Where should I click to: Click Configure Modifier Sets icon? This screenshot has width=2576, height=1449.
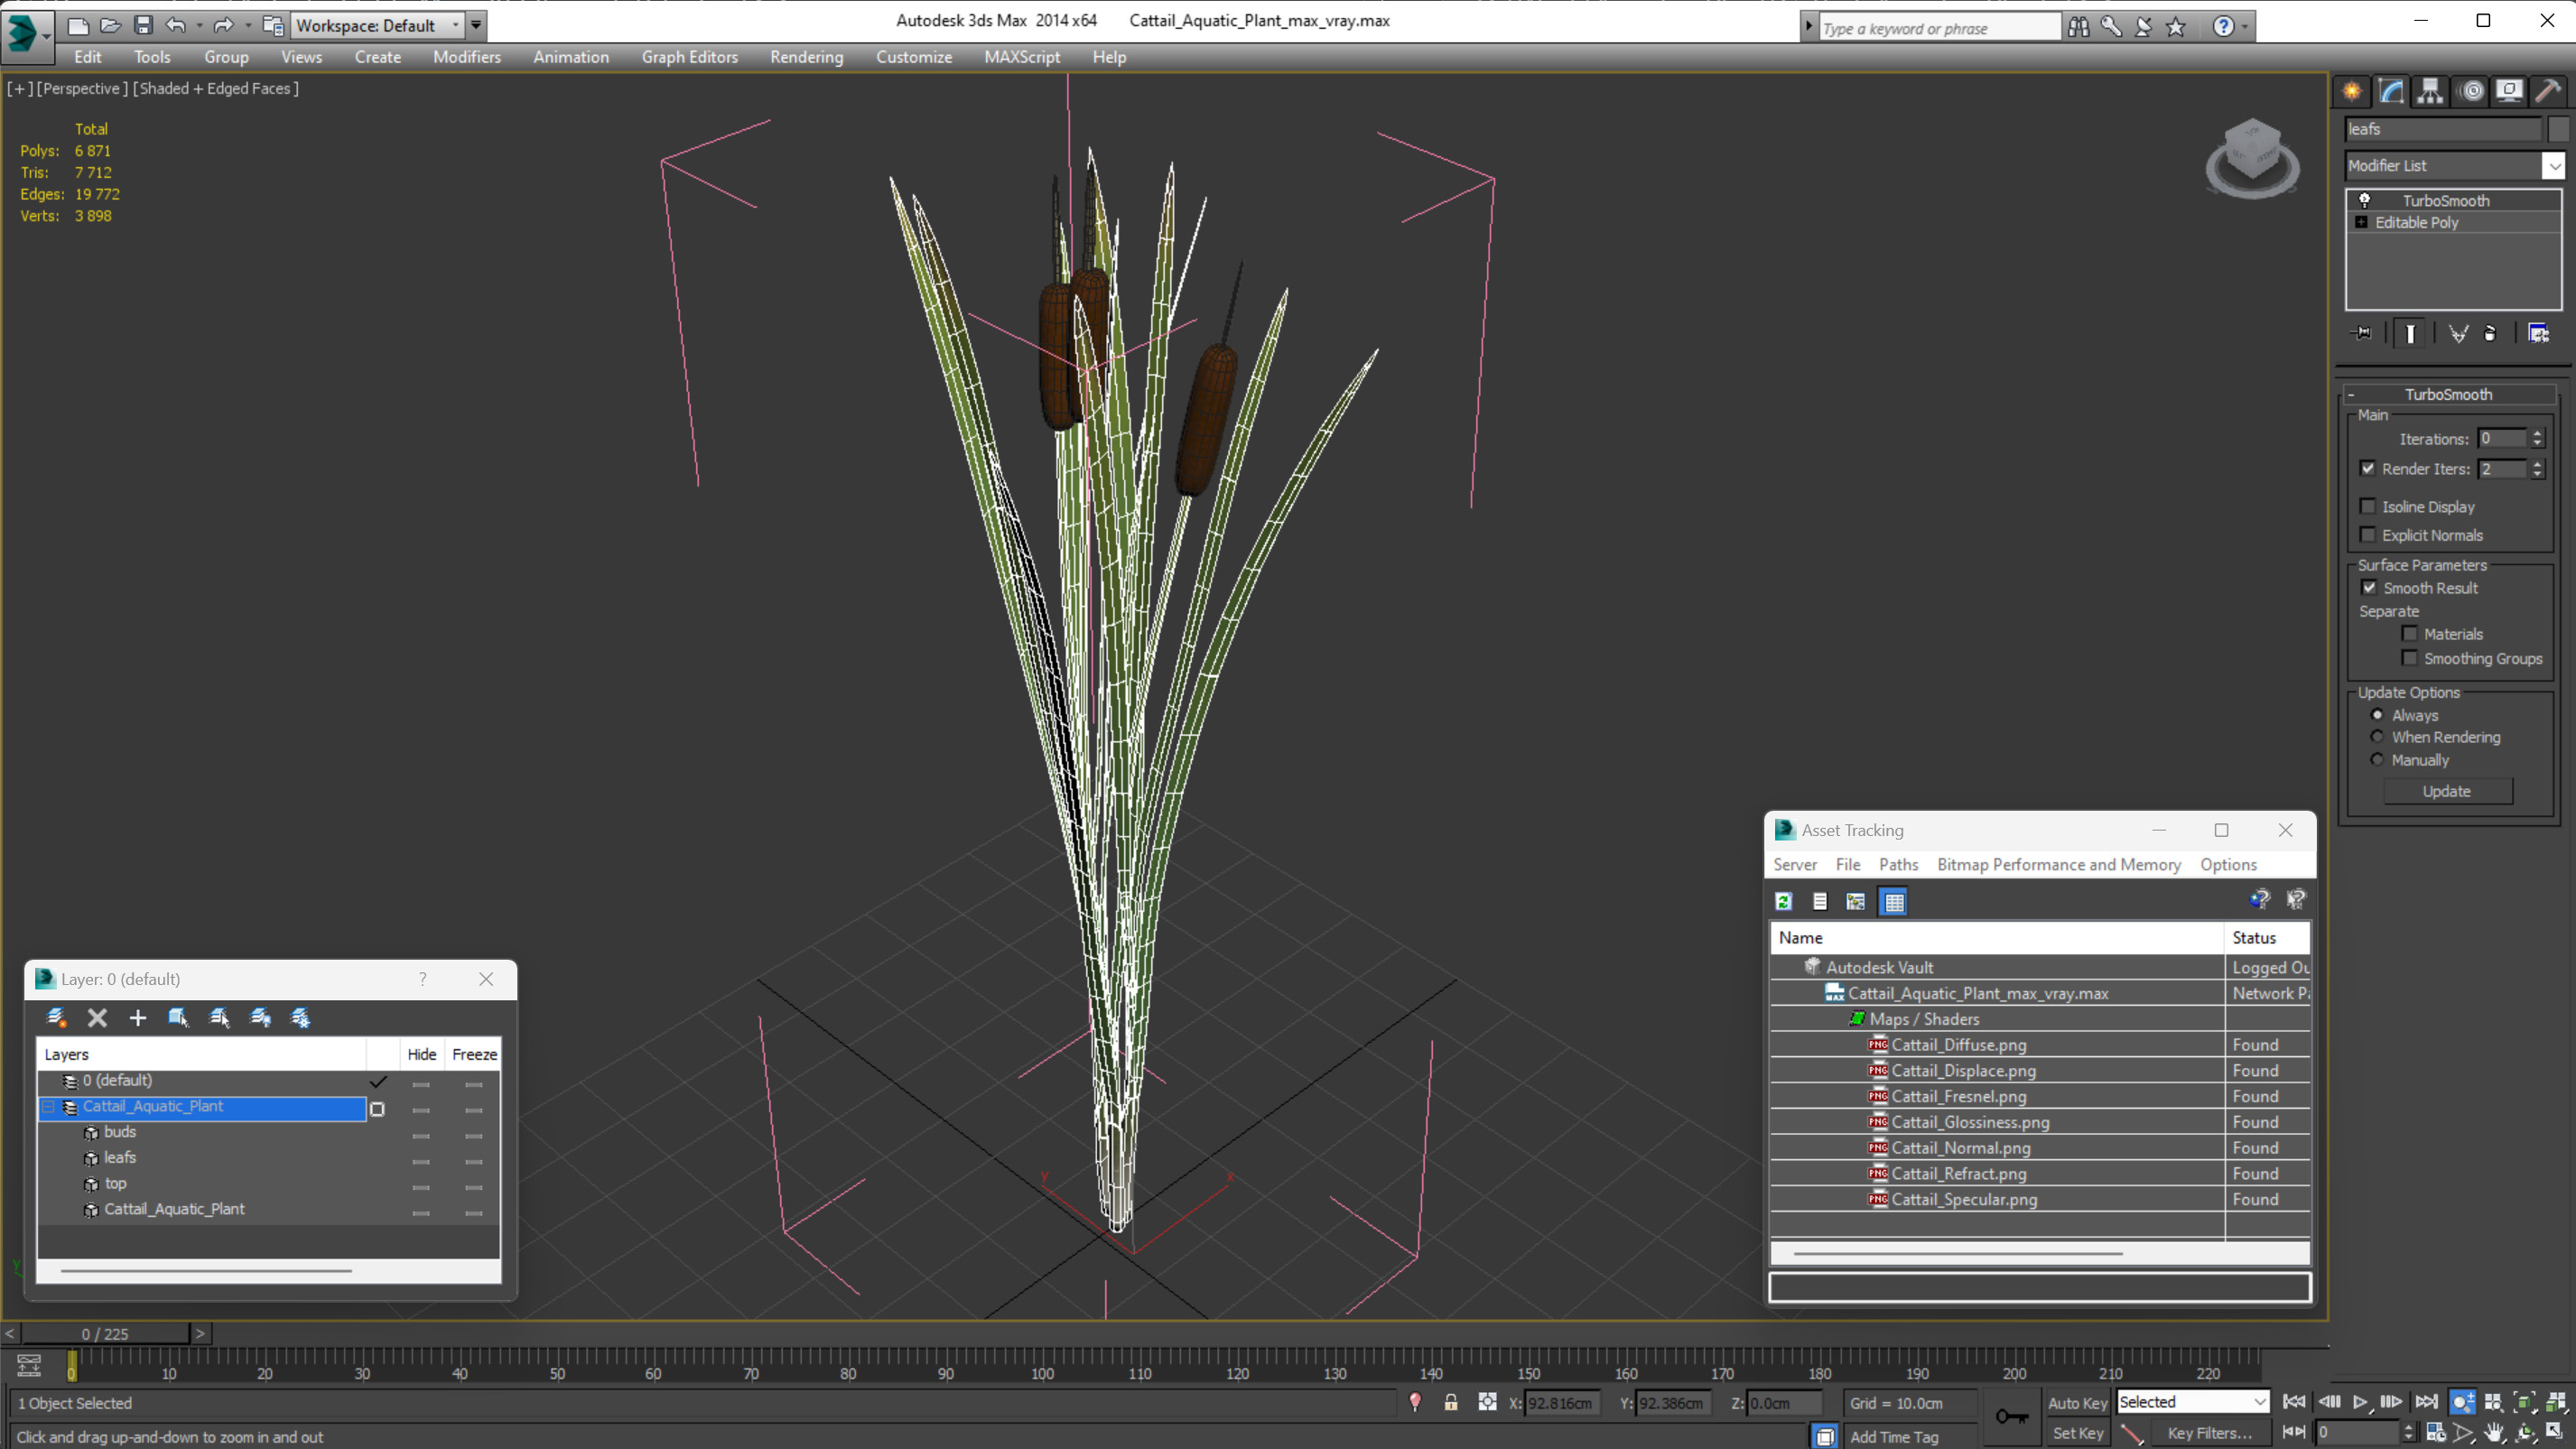(x=2538, y=333)
